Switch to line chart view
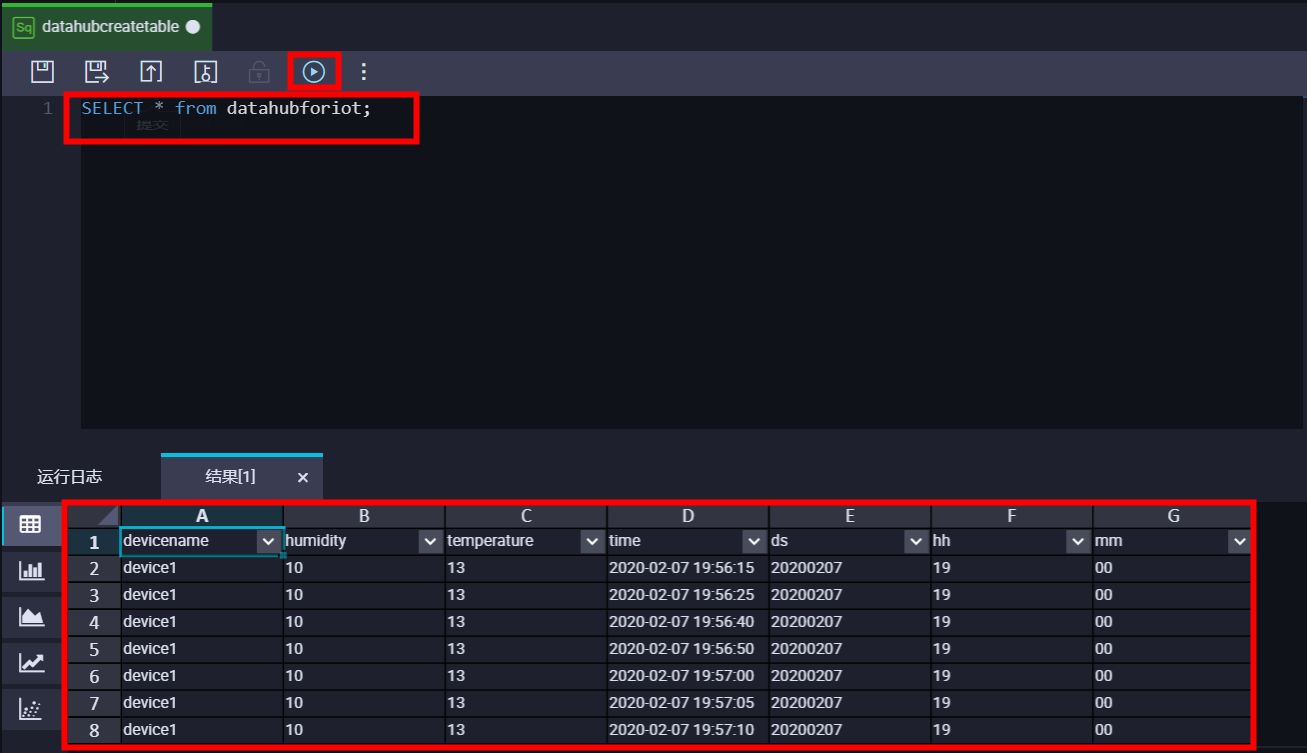Image resolution: width=1307 pixels, height=753 pixels. (31, 662)
